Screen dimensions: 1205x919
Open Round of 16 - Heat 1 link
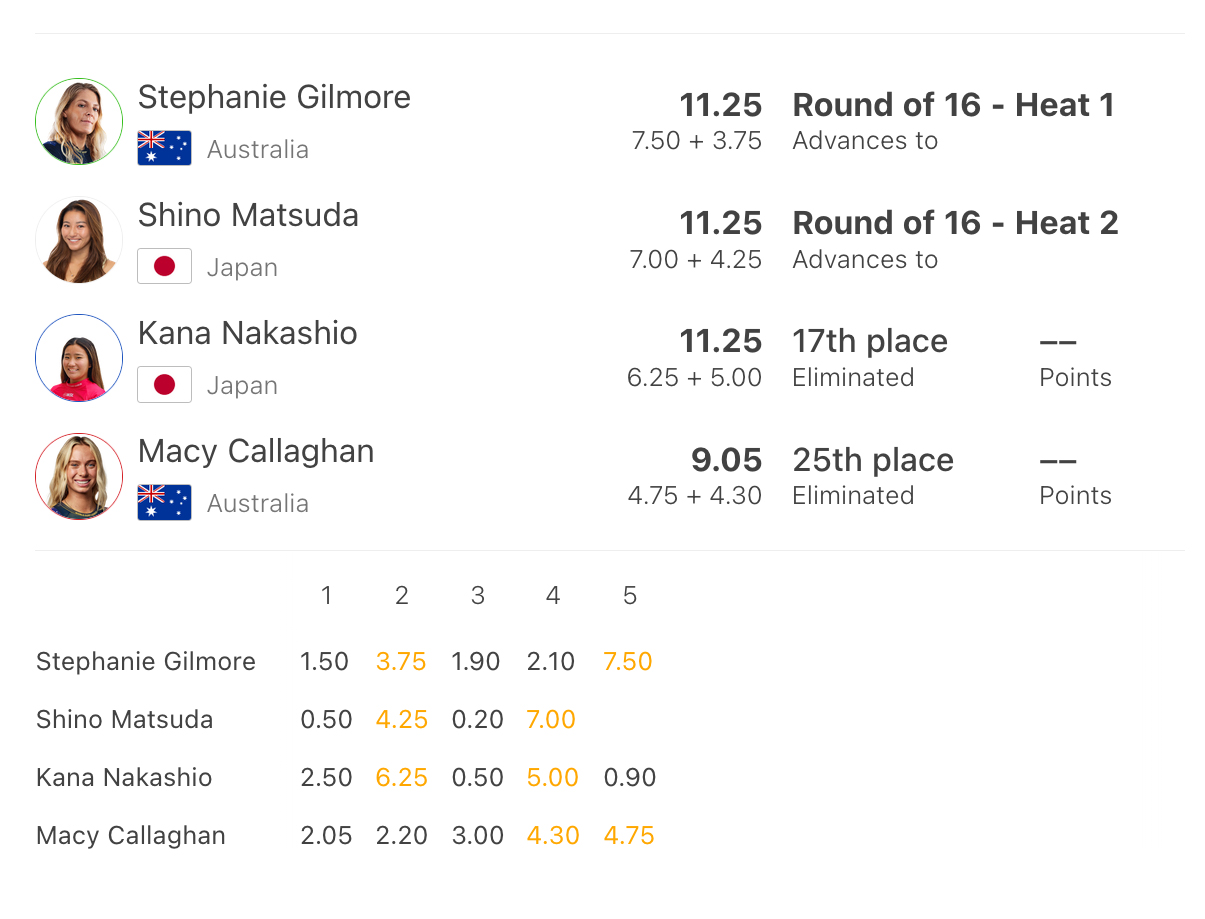click(x=953, y=105)
